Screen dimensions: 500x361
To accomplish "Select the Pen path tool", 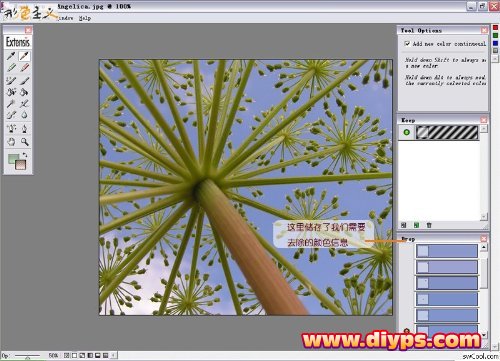I will coord(24,129).
